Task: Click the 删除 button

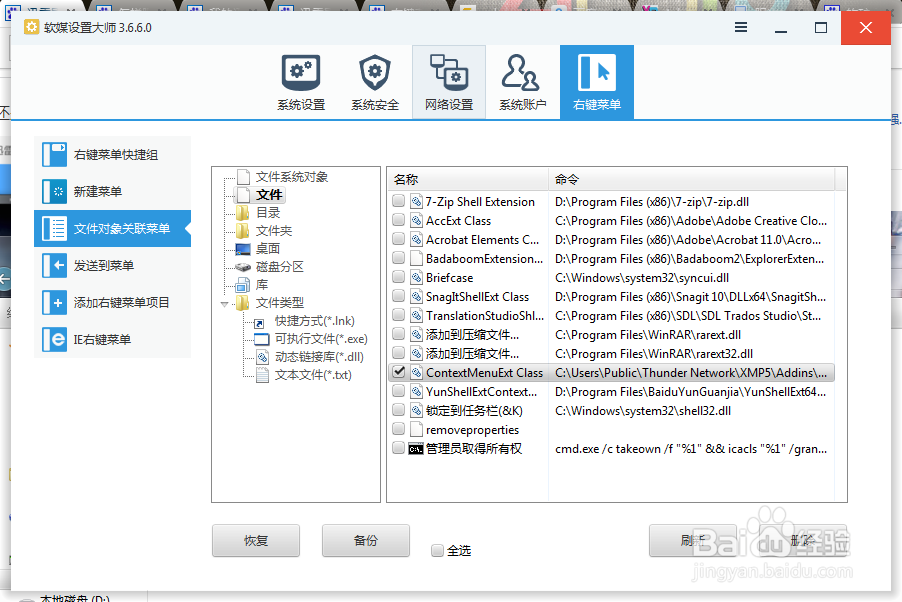Action: 803,541
